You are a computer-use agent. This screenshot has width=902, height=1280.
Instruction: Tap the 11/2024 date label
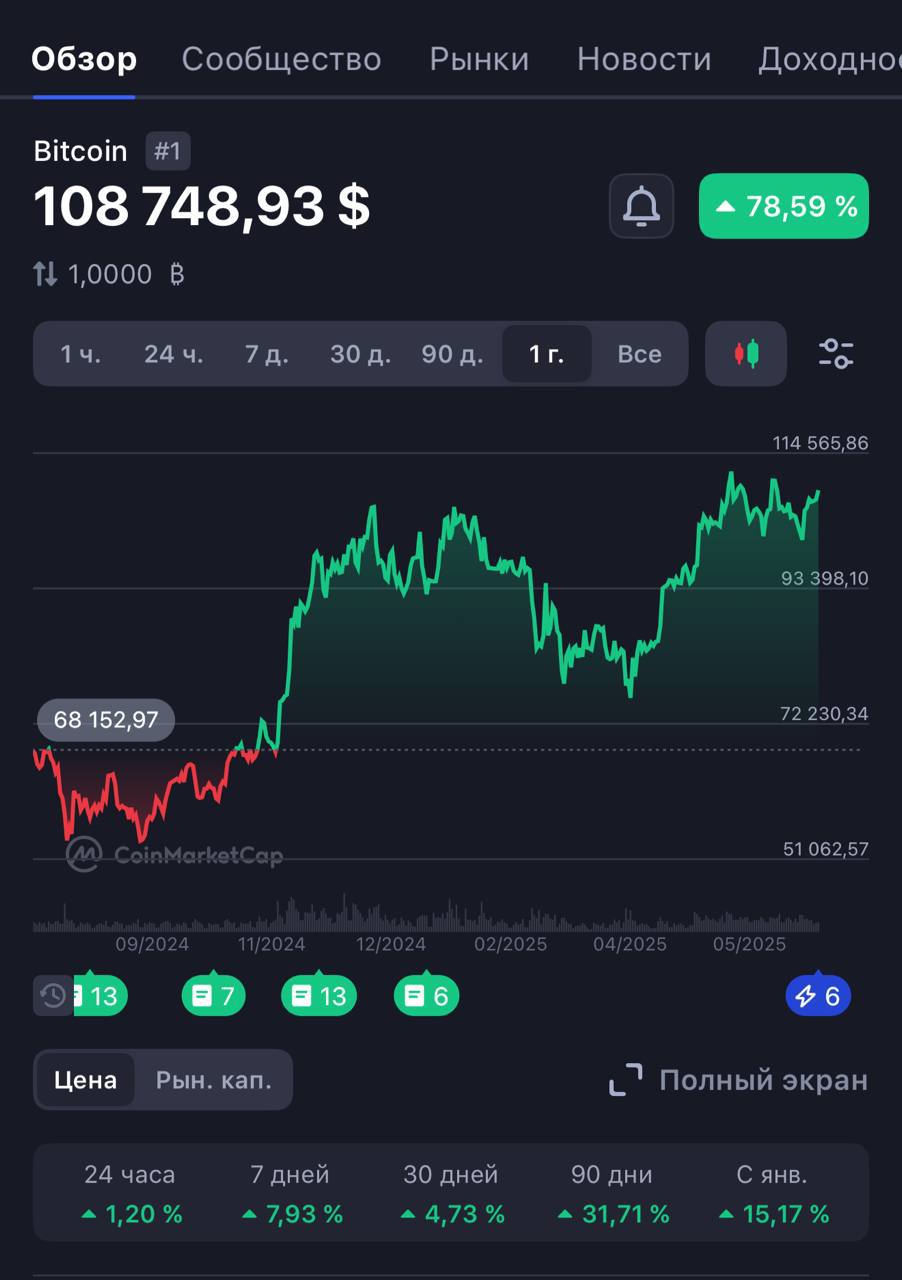(271, 944)
